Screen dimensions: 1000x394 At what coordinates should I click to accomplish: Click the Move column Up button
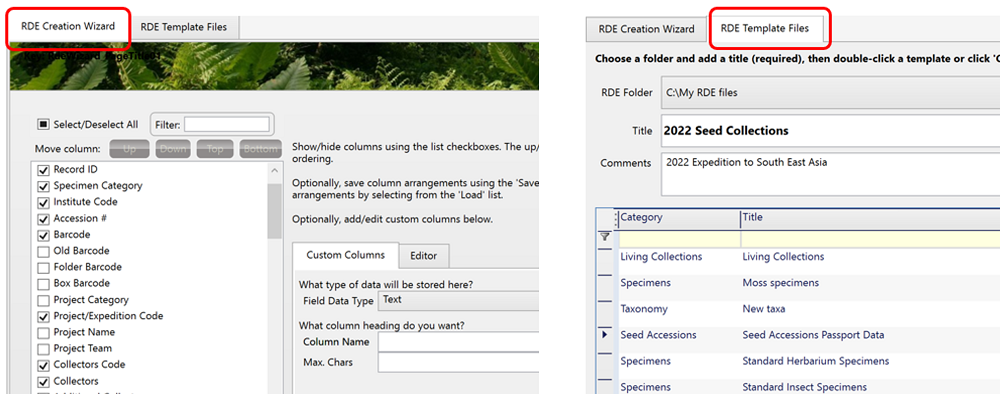click(x=129, y=149)
